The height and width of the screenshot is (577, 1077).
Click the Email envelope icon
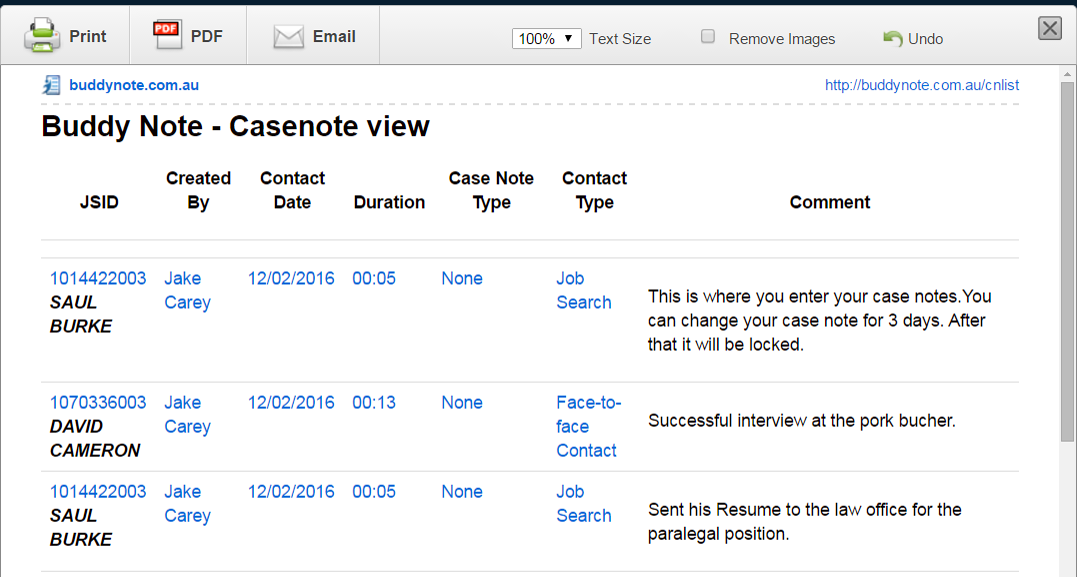click(x=288, y=37)
